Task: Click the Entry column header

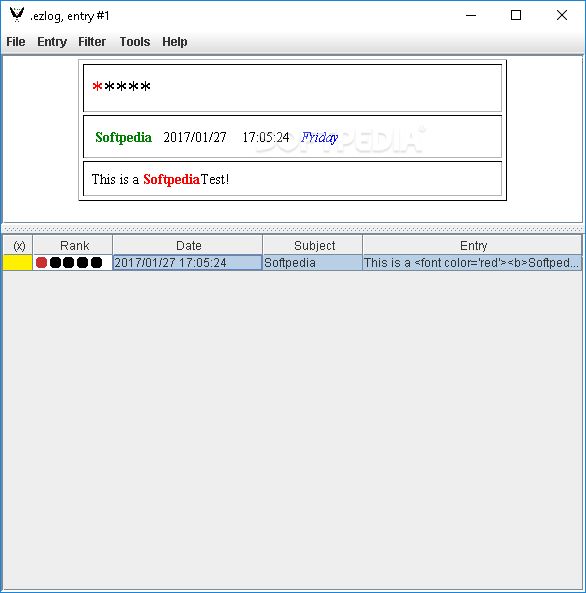Action: pos(472,245)
